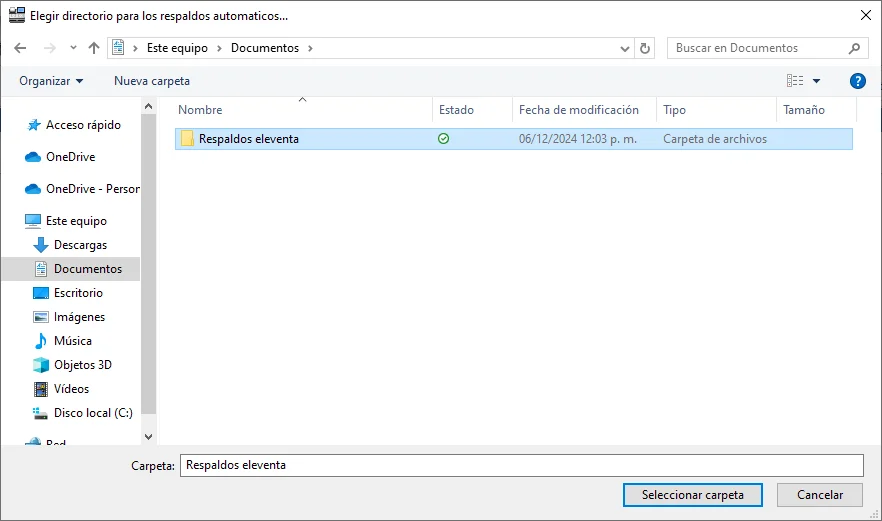
Task: Click the Respaldos eleventa folder icon
Action: coord(187,138)
